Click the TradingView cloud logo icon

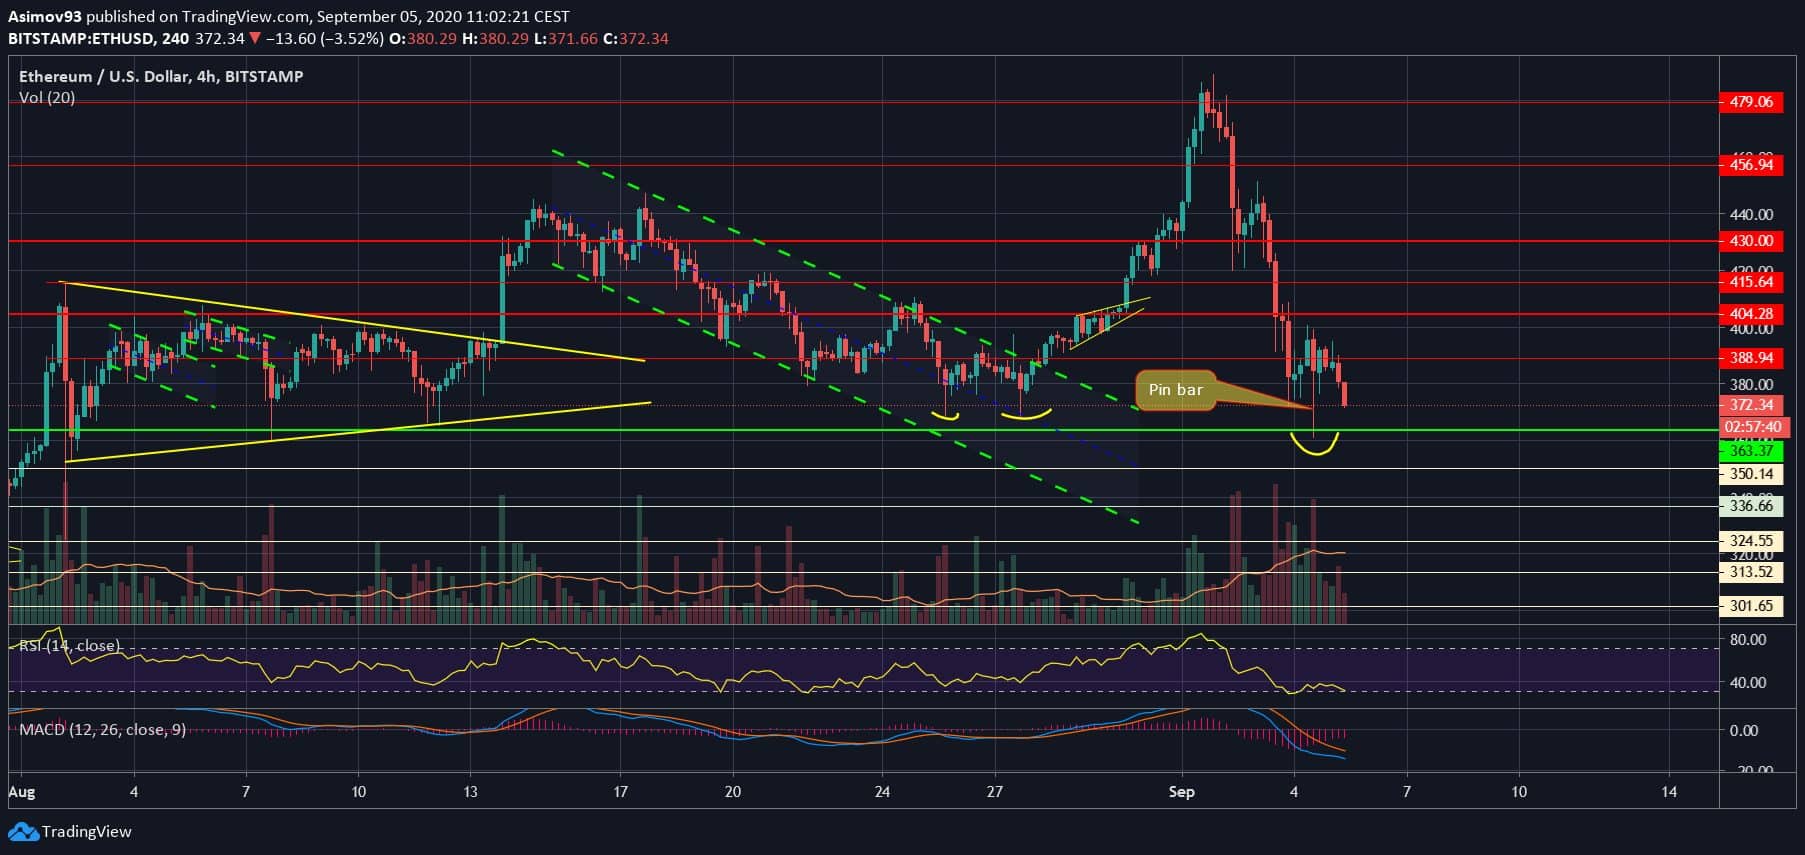click(23, 832)
